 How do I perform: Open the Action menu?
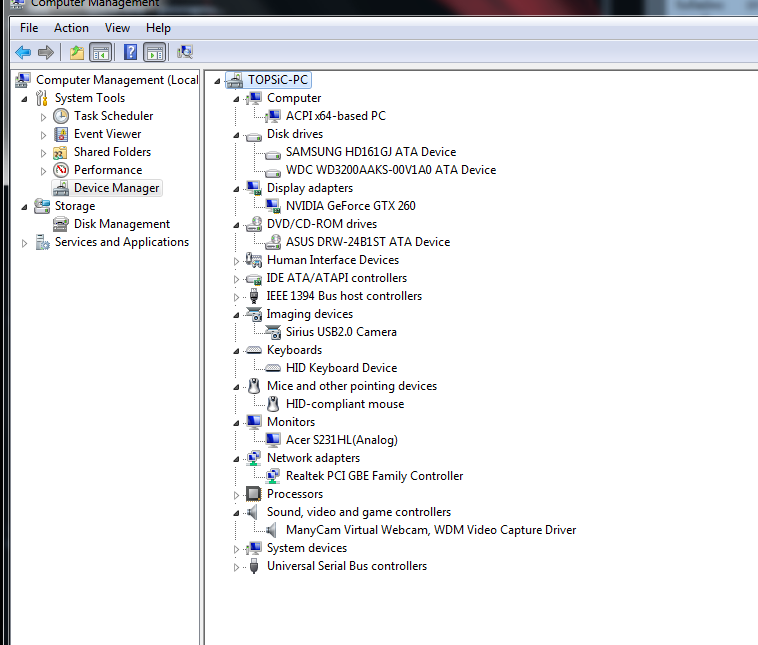(71, 28)
